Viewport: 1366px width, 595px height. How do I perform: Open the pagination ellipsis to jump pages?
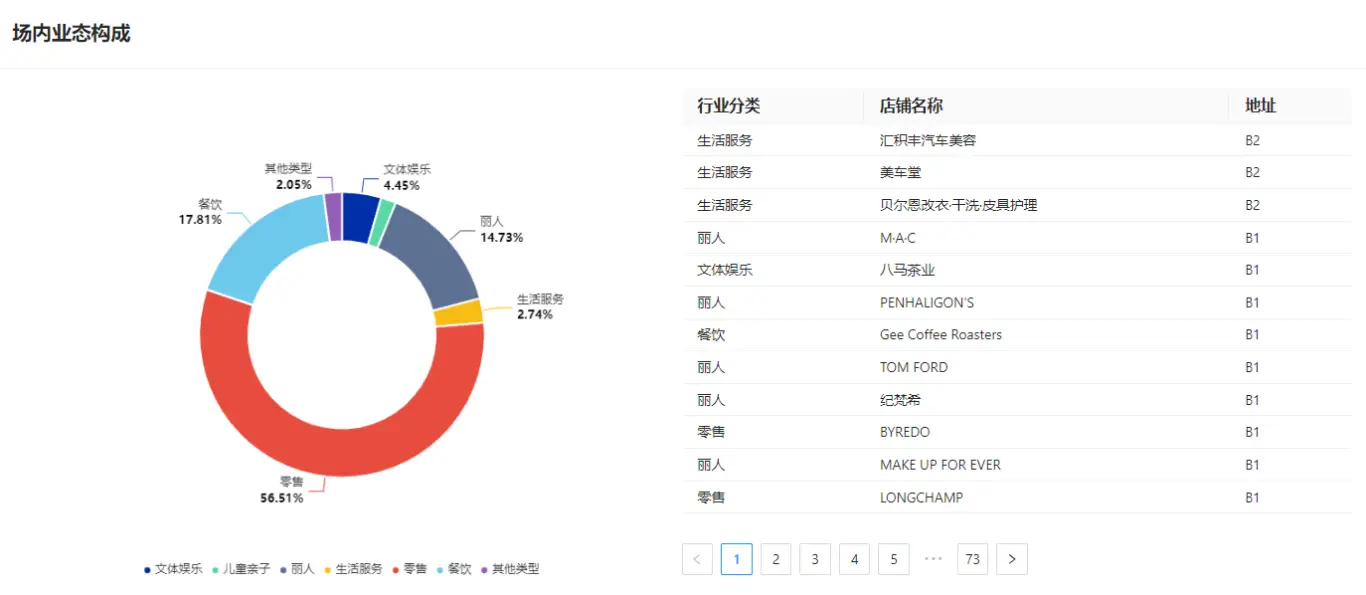tap(934, 559)
